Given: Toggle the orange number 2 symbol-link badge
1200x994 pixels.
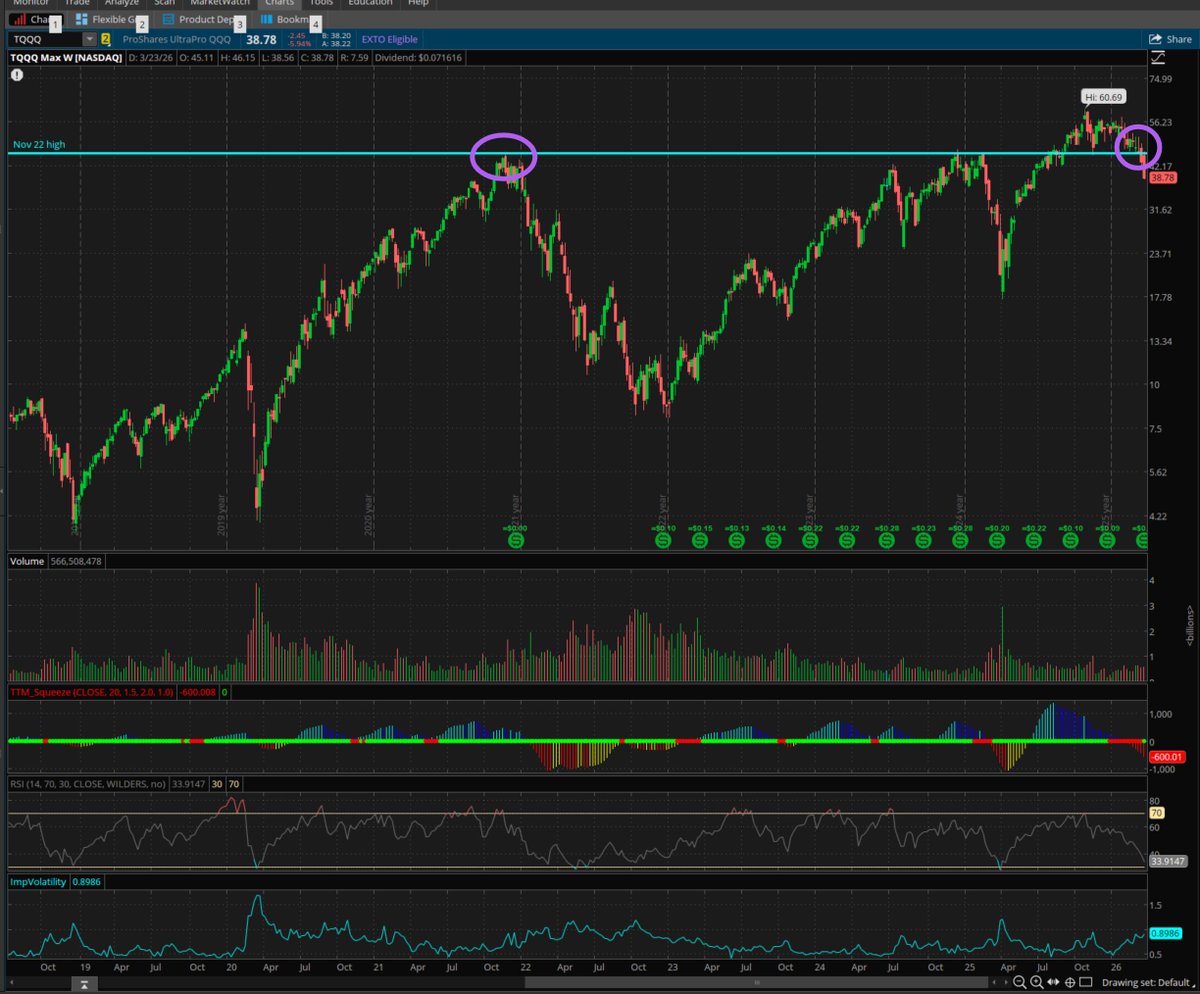Looking at the screenshot, I should 105,39.
